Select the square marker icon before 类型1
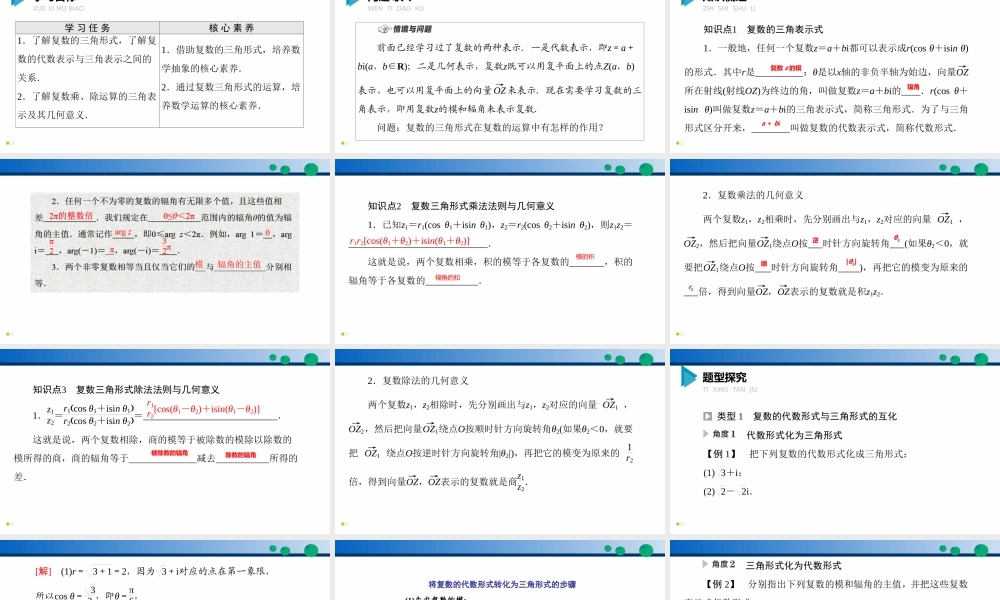Screen dimensions: 1000x600 pos(707,417)
